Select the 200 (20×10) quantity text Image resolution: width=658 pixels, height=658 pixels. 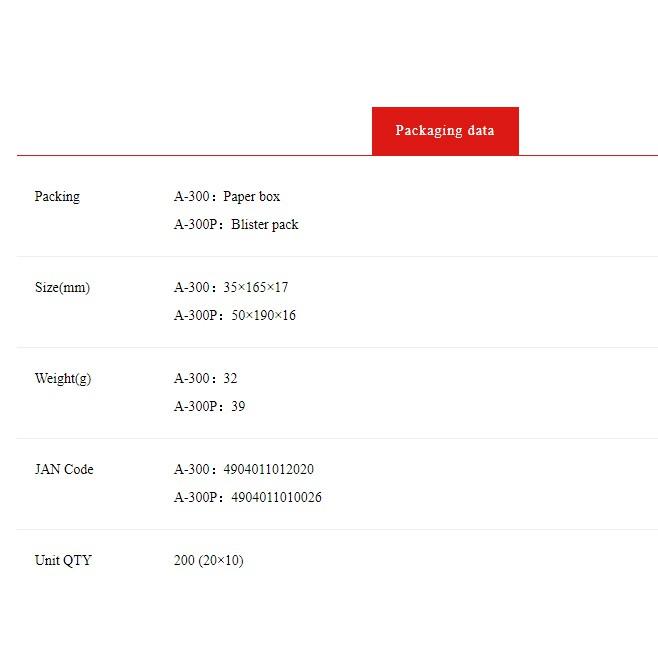(x=209, y=560)
